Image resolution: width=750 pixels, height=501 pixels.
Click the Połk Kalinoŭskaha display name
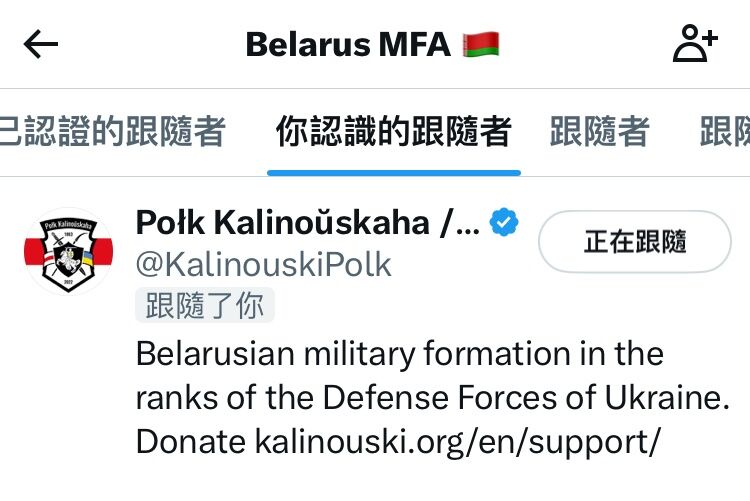(283, 223)
